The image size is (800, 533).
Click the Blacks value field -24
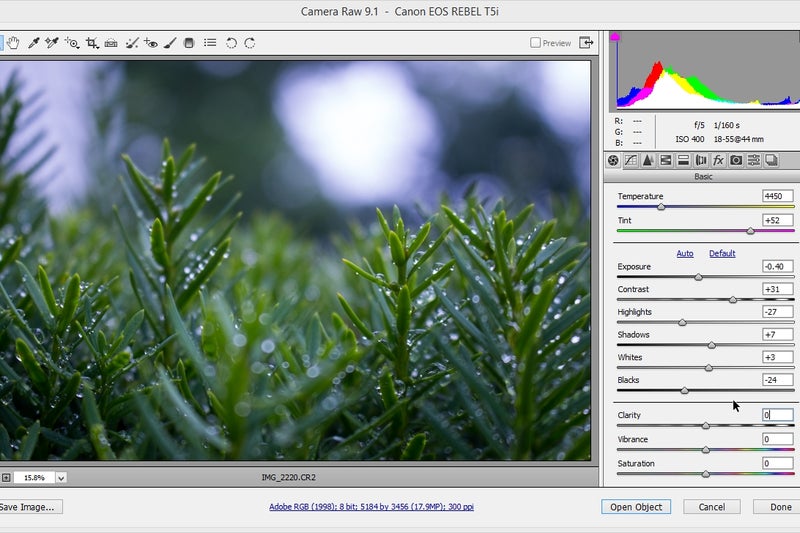point(778,380)
